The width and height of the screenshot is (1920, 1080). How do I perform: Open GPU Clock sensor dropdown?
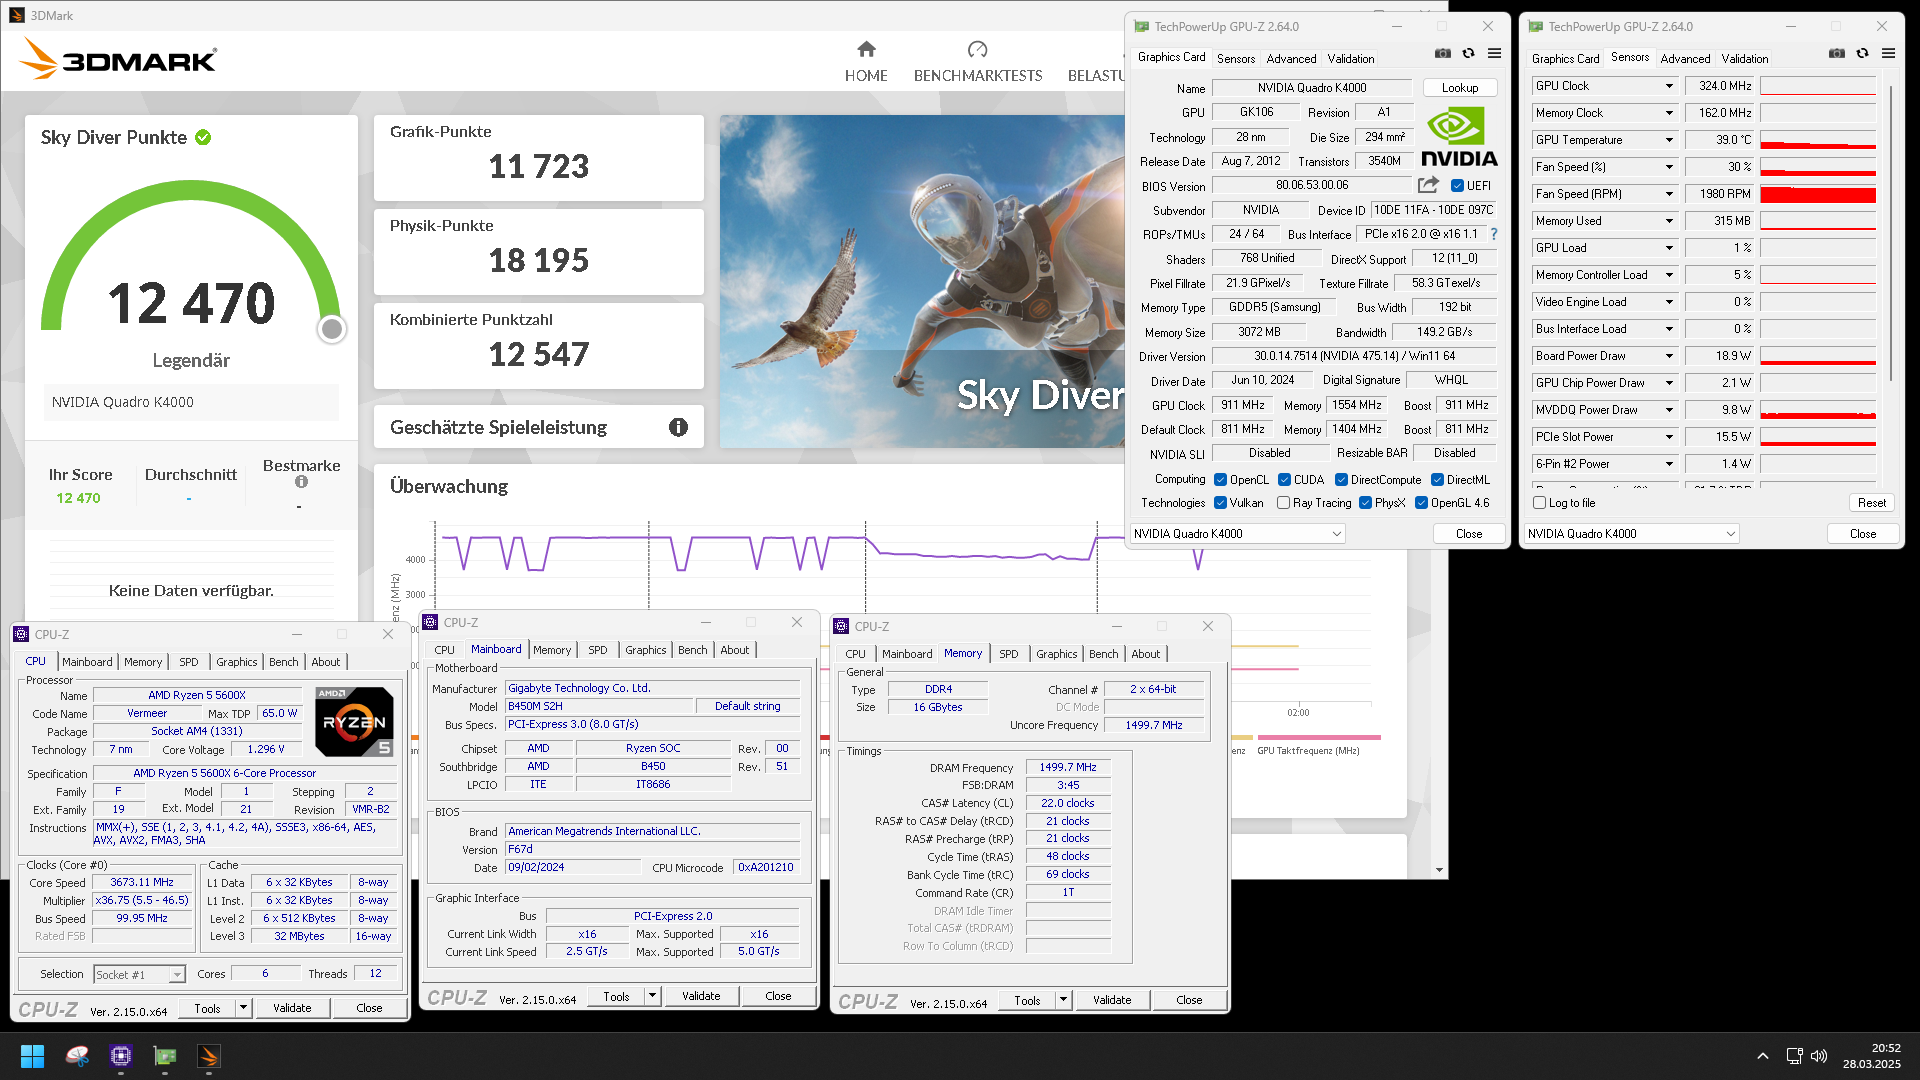pyautogui.click(x=1669, y=86)
